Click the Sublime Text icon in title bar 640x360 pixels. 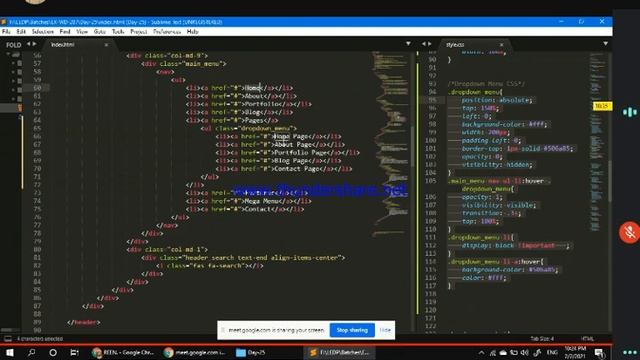click(x=4, y=22)
